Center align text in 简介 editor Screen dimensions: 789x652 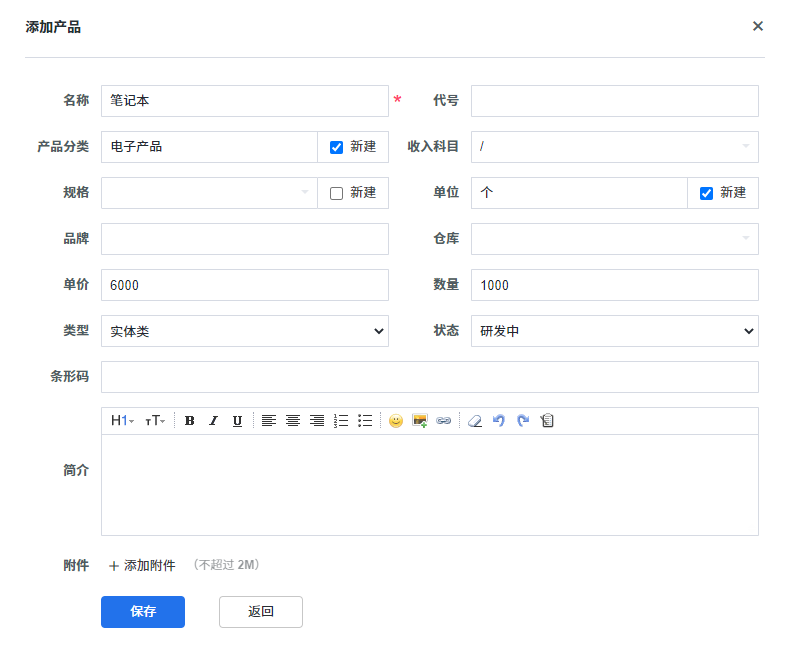point(293,421)
